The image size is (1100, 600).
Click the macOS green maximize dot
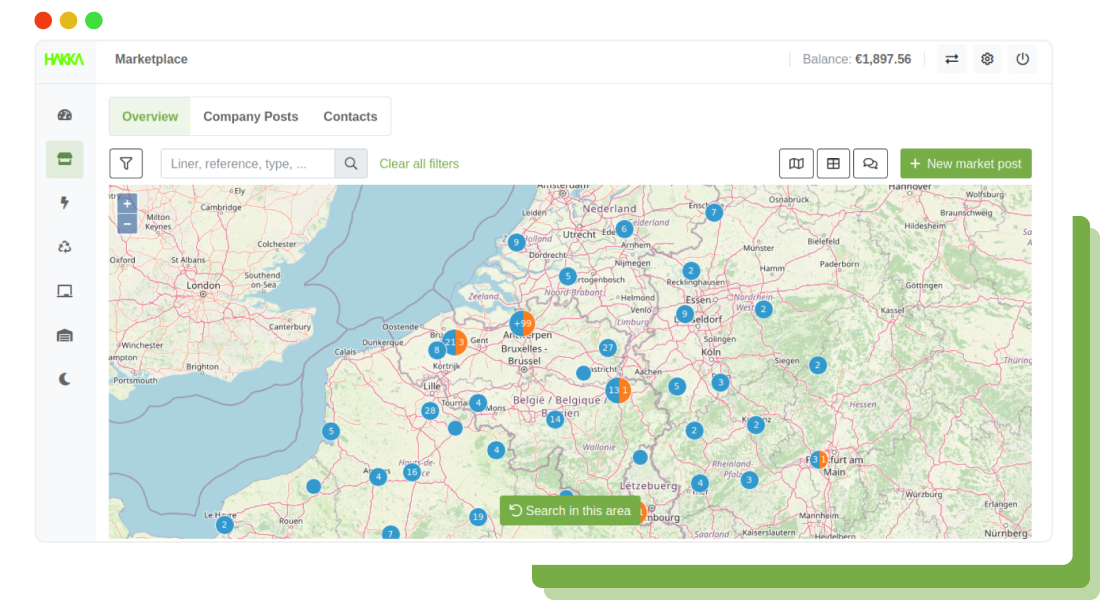pos(94,20)
